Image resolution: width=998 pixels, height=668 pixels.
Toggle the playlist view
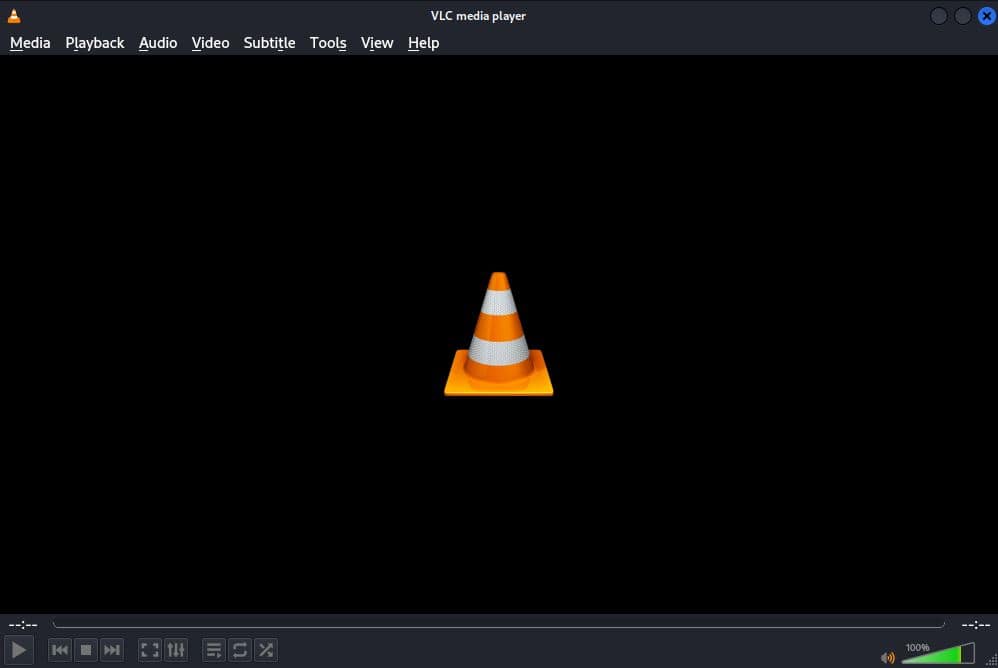click(x=214, y=650)
